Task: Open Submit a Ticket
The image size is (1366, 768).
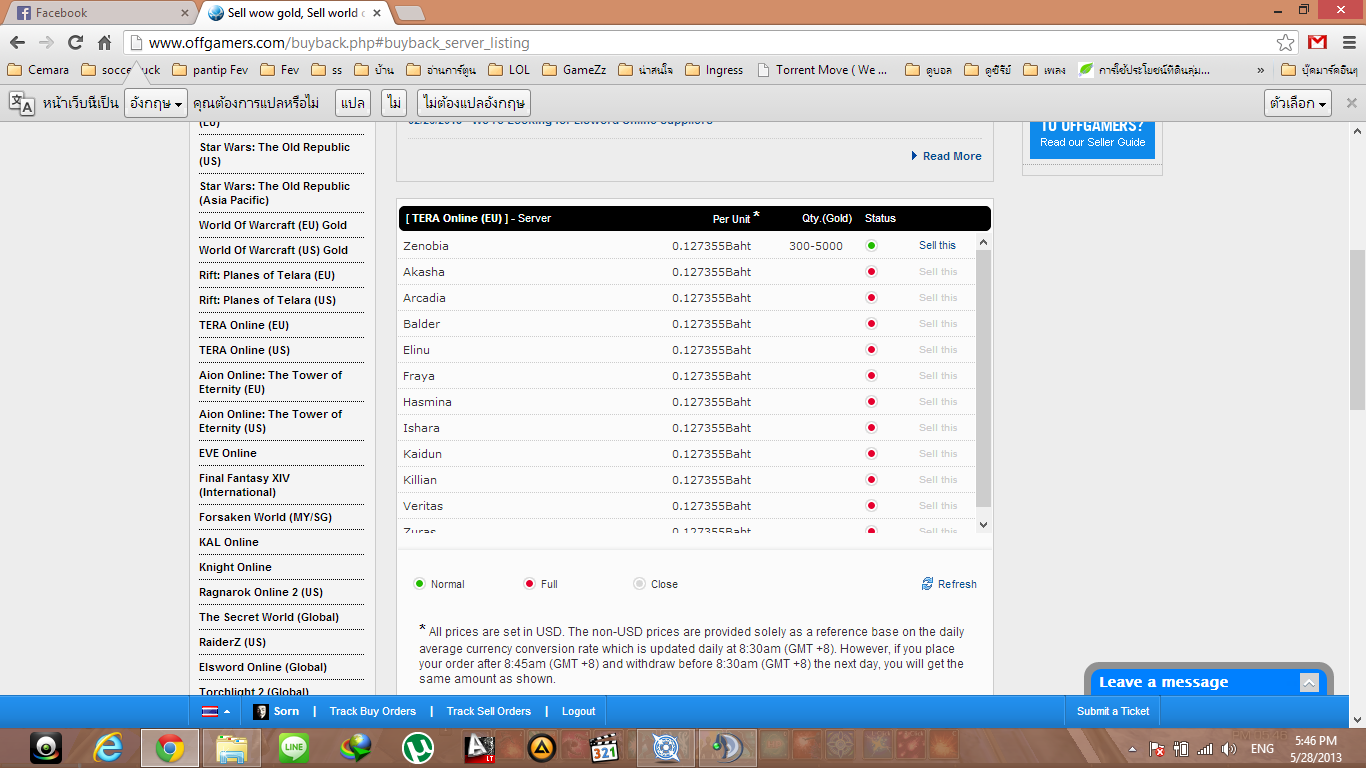Action: (1113, 711)
